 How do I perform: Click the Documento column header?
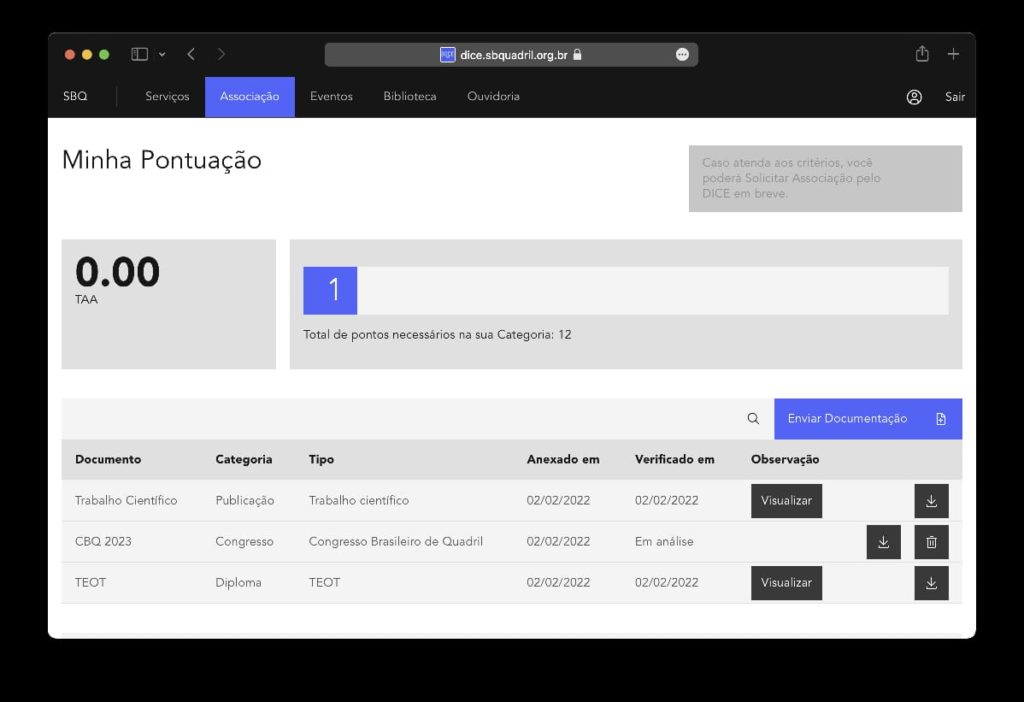[x=108, y=459]
